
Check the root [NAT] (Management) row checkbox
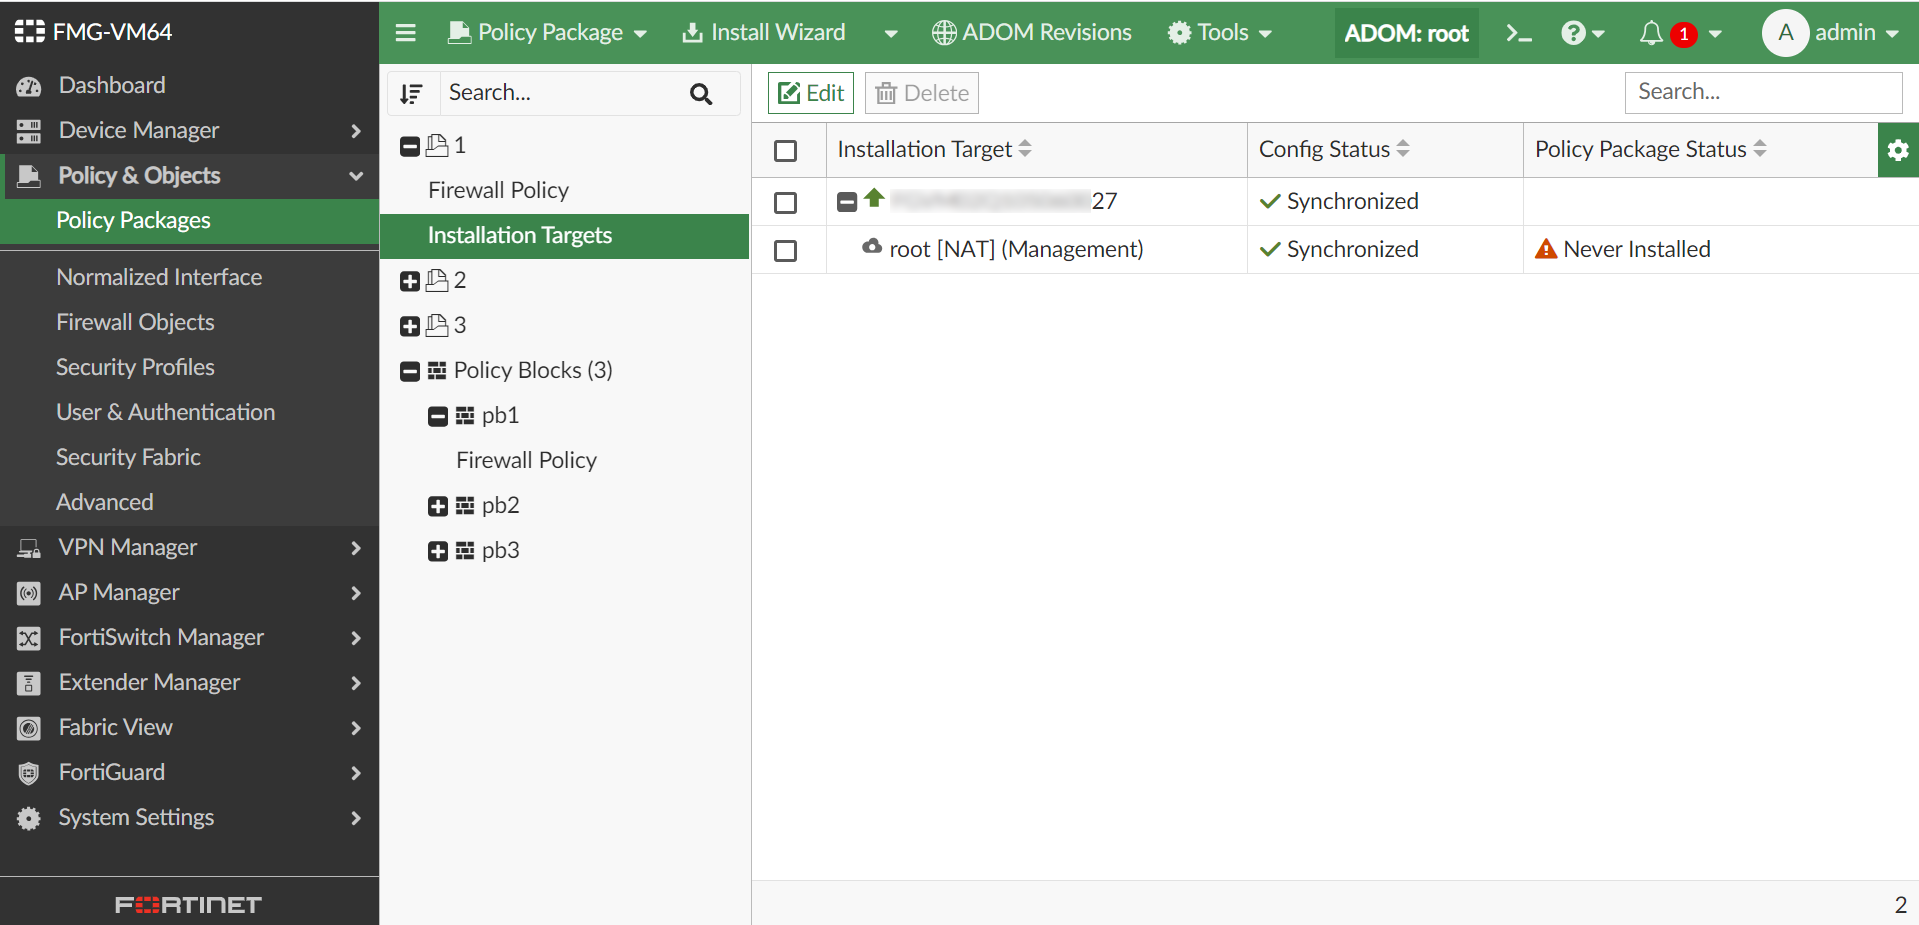[x=786, y=250]
